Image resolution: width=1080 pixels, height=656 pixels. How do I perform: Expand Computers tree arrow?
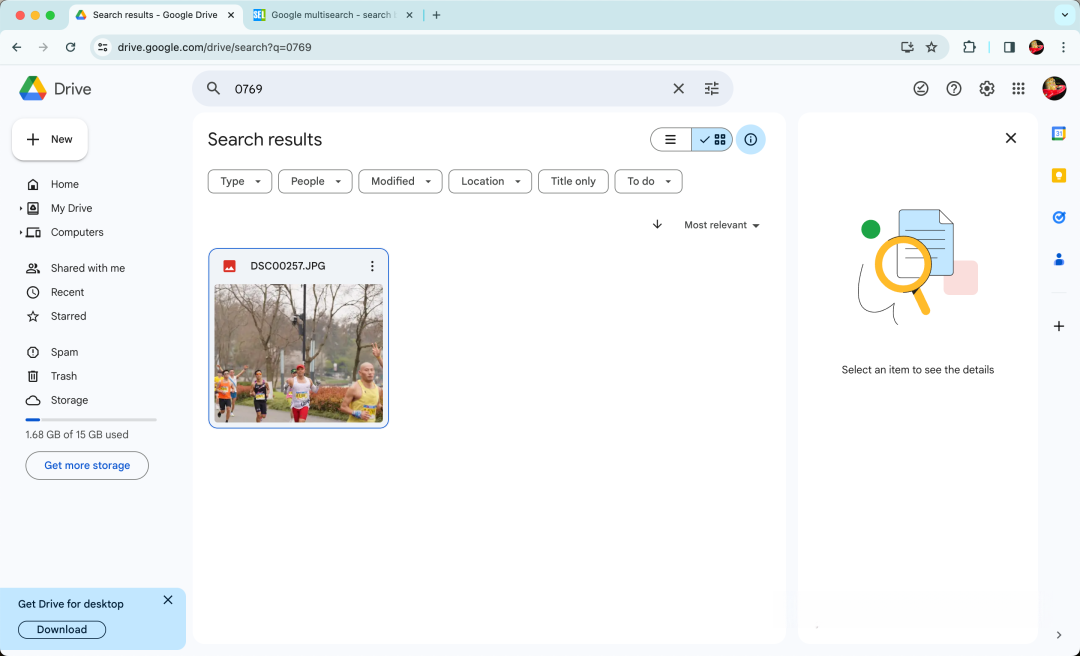pos(21,232)
